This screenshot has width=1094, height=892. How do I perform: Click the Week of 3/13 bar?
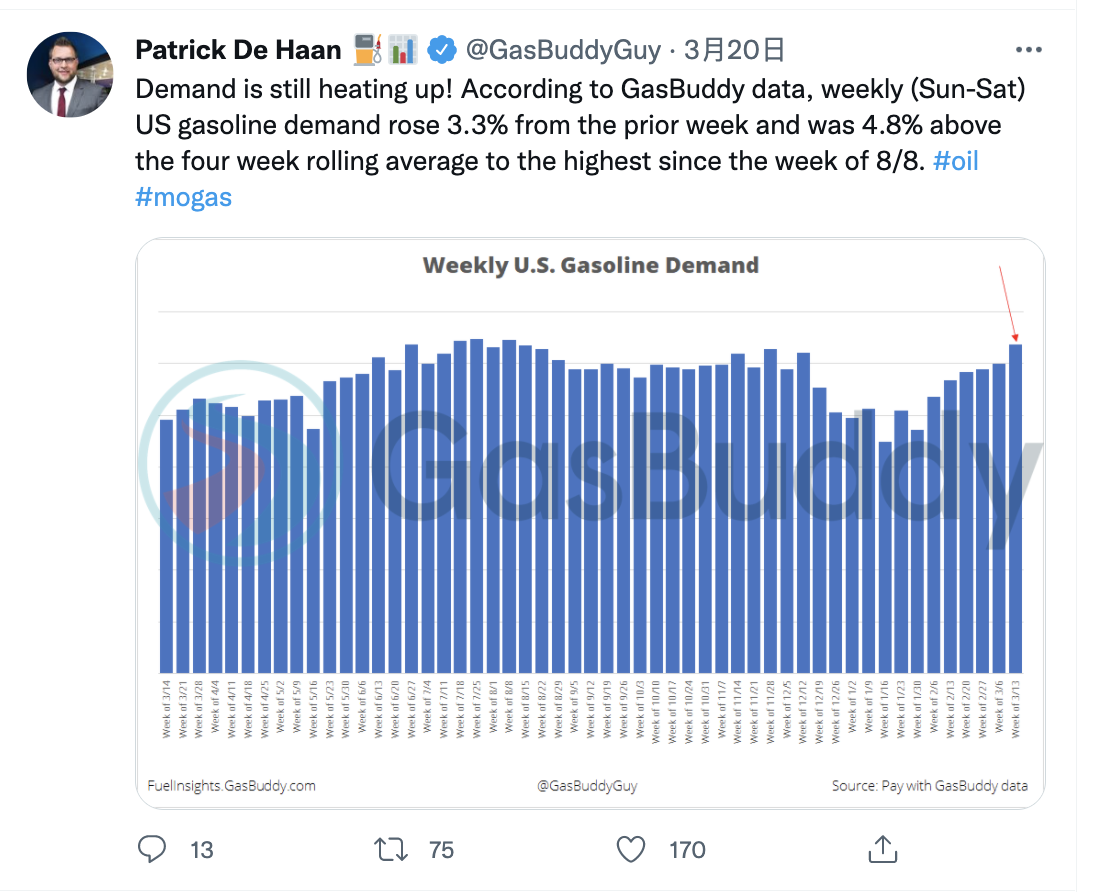[1015, 508]
